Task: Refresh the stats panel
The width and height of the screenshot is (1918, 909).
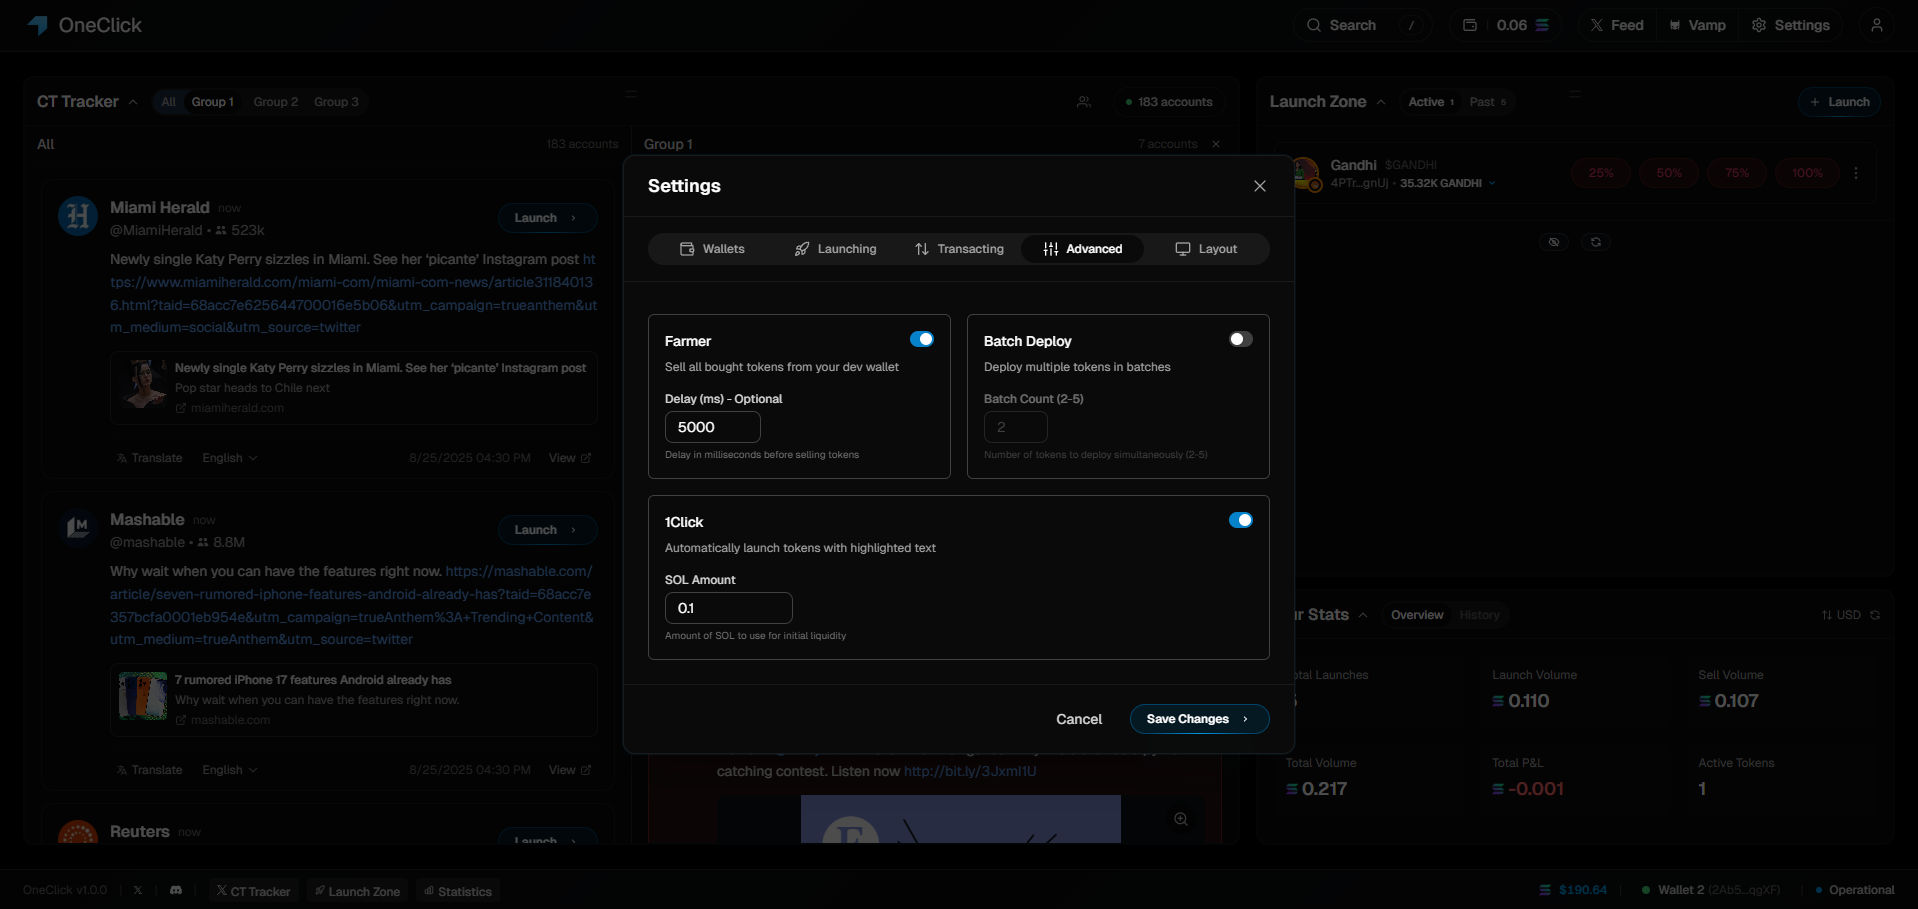Action: (1875, 615)
